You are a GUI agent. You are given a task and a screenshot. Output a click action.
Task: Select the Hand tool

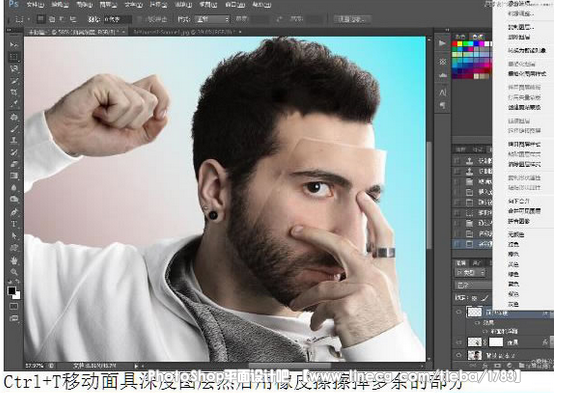(x=14, y=260)
